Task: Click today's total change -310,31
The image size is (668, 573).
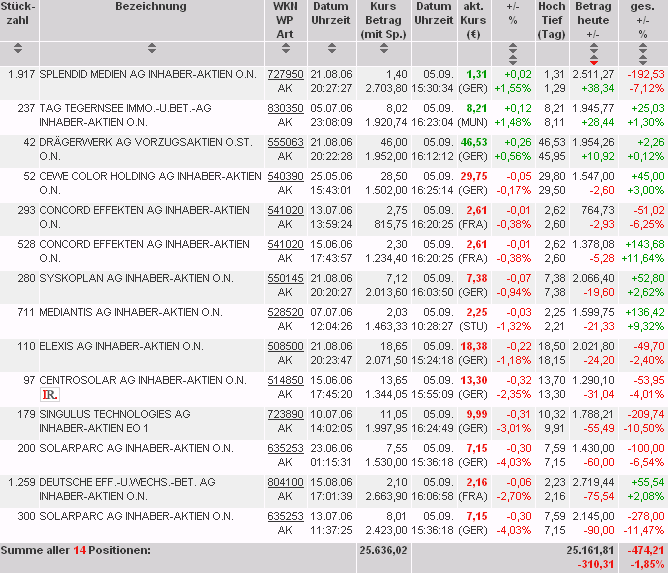Action: click(596, 564)
